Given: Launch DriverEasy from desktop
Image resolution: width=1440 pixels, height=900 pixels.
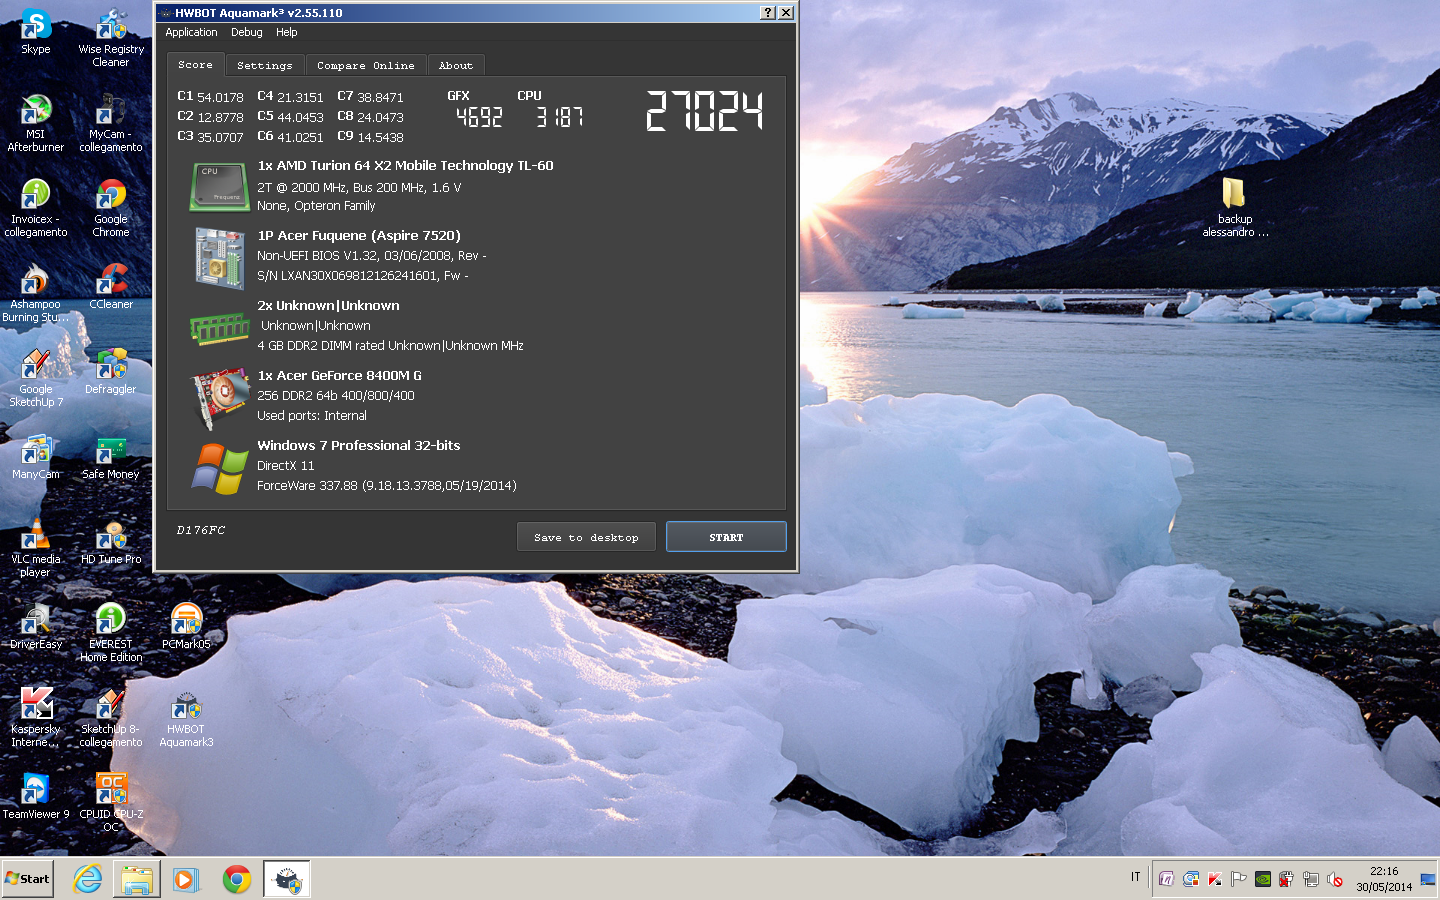Looking at the screenshot, I should click(36, 625).
